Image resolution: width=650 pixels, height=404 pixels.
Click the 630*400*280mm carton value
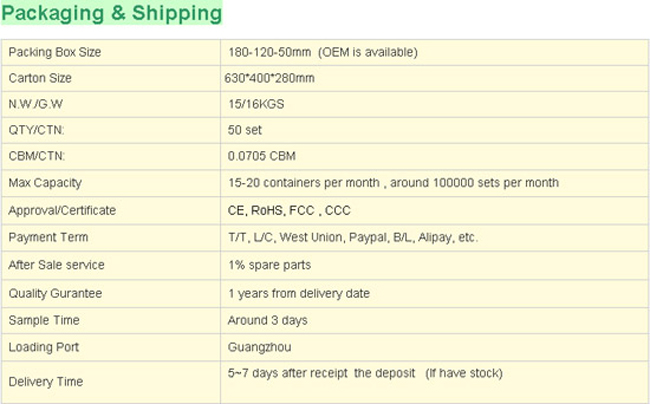269,78
